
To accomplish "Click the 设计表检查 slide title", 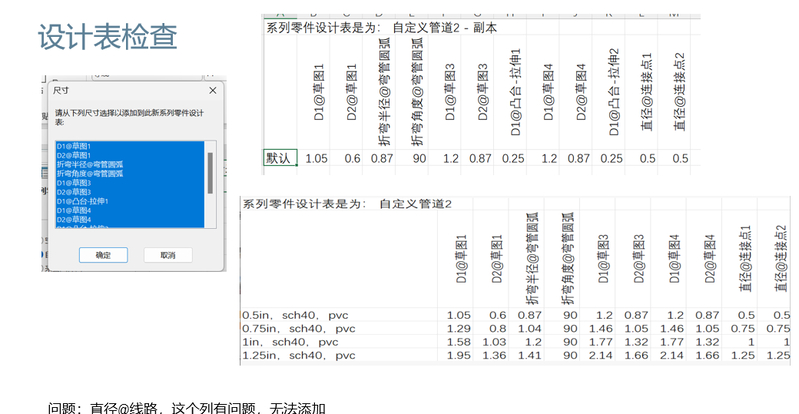I will coord(108,37).
